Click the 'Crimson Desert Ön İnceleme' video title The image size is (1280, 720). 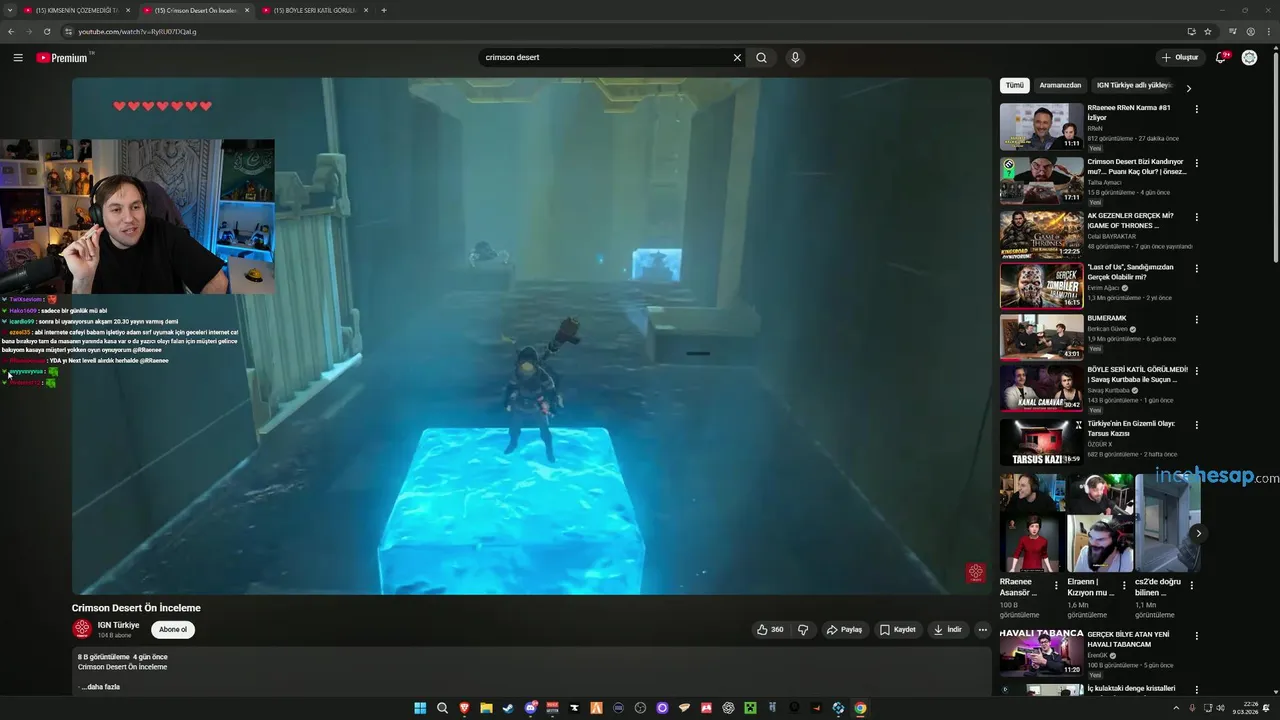point(136,608)
